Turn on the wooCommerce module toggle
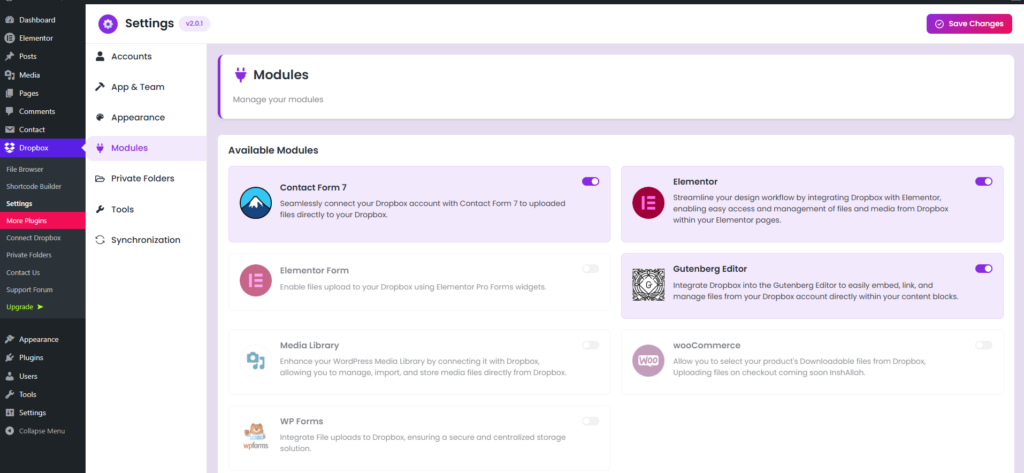 coord(984,345)
